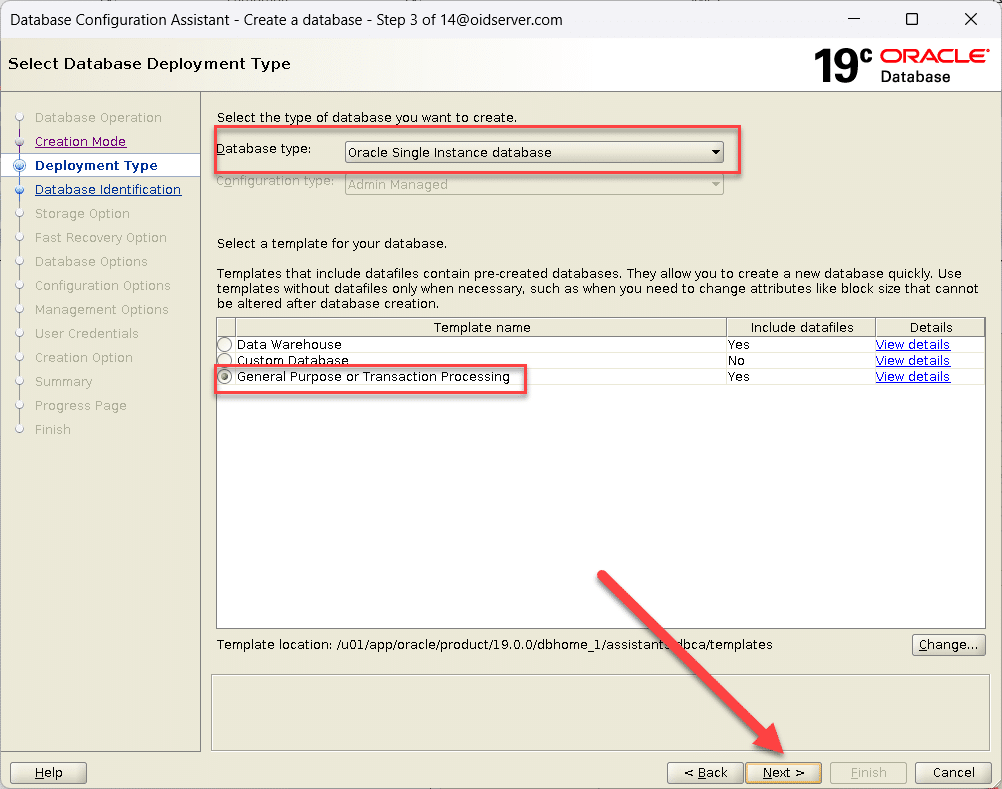View details for Data Warehouse template

912,345
